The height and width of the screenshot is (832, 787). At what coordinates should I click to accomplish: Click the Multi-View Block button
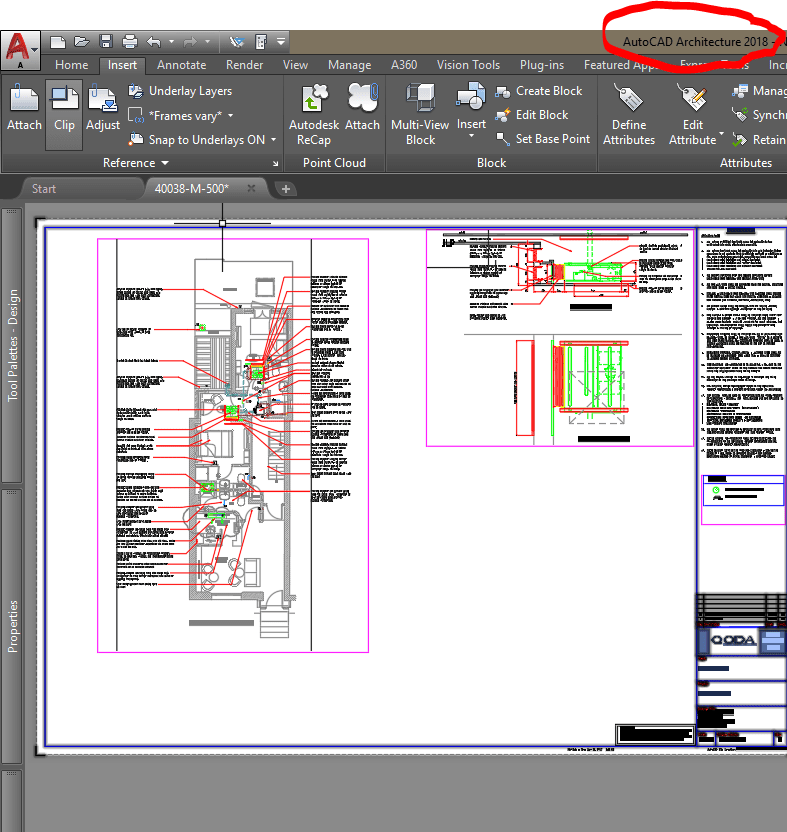click(x=420, y=114)
